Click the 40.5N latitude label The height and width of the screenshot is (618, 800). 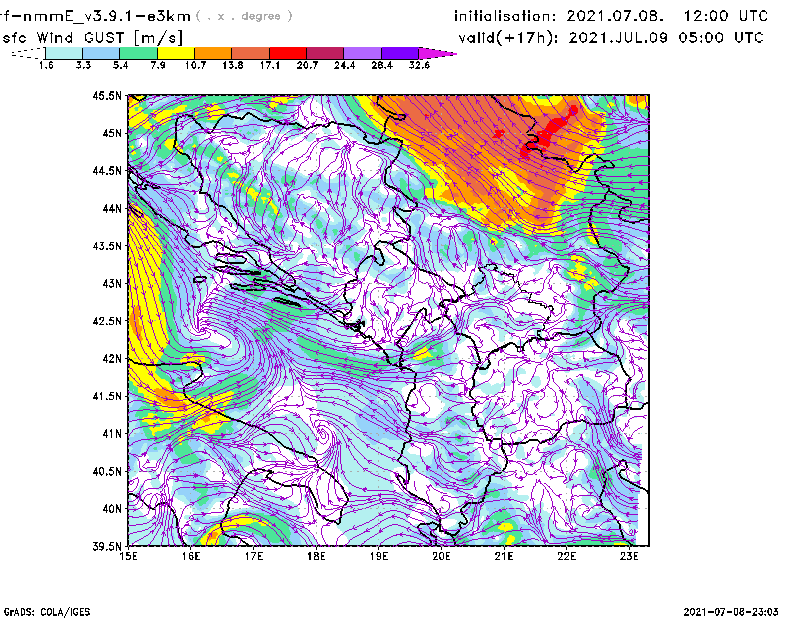pyautogui.click(x=107, y=472)
